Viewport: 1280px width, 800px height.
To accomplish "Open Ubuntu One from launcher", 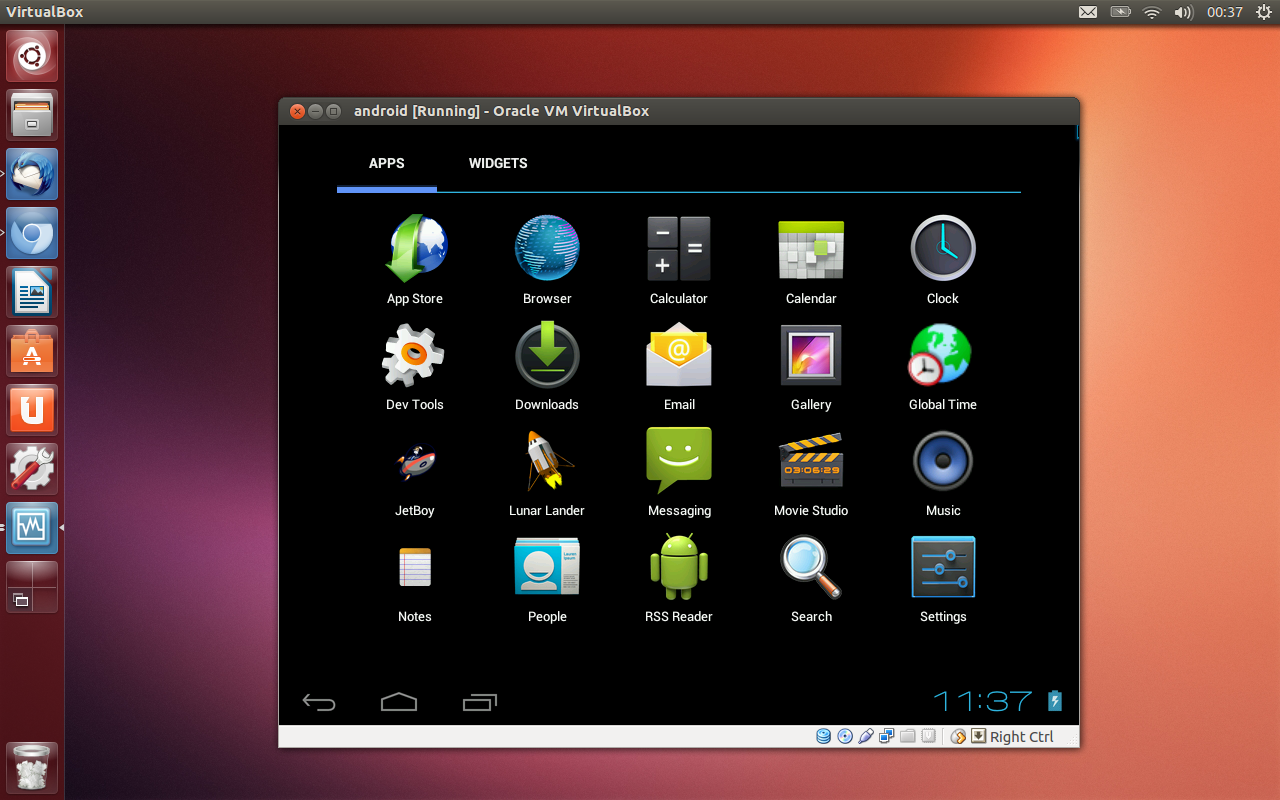I will pyautogui.click(x=32, y=410).
